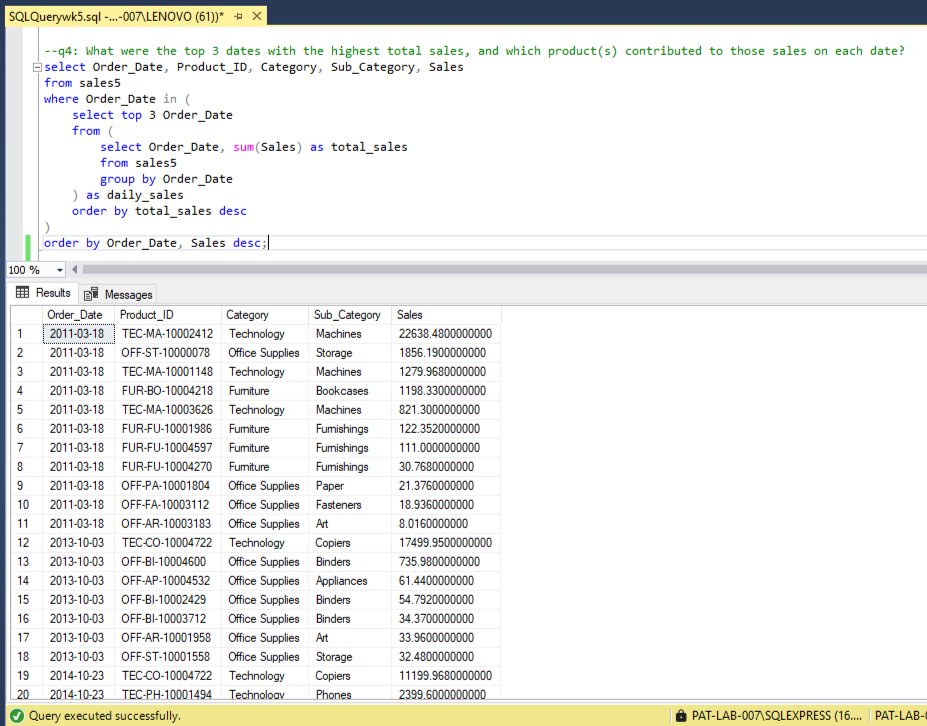Click Bookcases sub-category cell
This screenshot has width=927, height=726.
coord(349,391)
